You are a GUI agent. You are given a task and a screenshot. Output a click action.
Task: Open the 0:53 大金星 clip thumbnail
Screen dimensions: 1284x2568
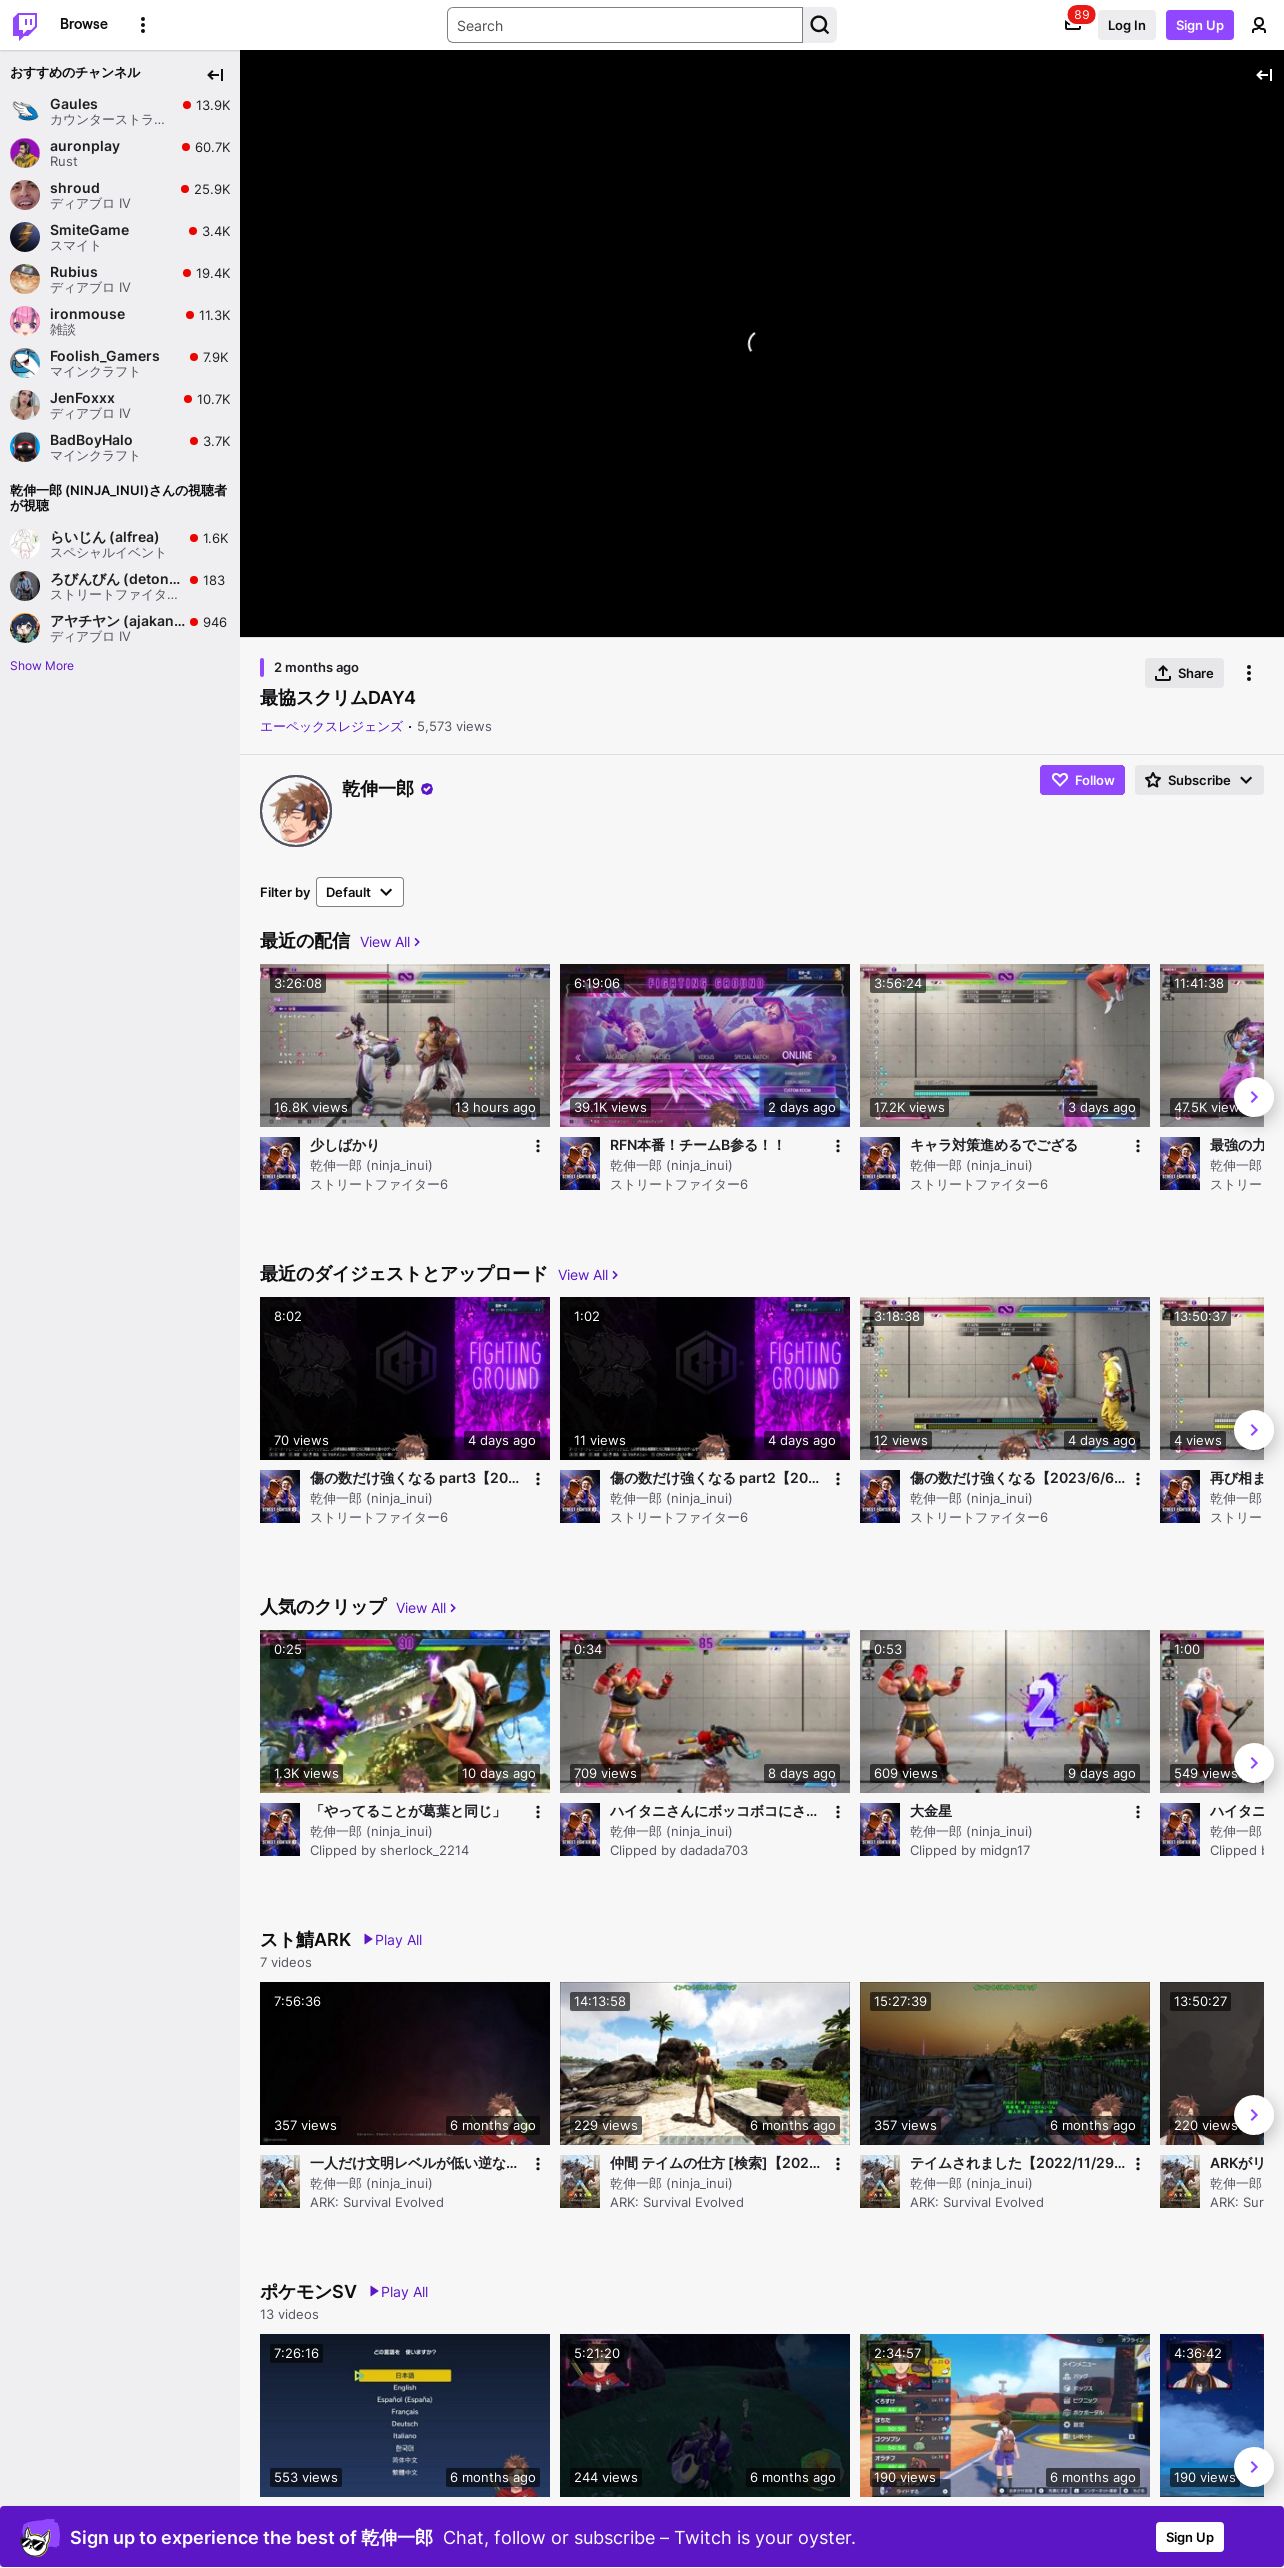[1005, 1712]
